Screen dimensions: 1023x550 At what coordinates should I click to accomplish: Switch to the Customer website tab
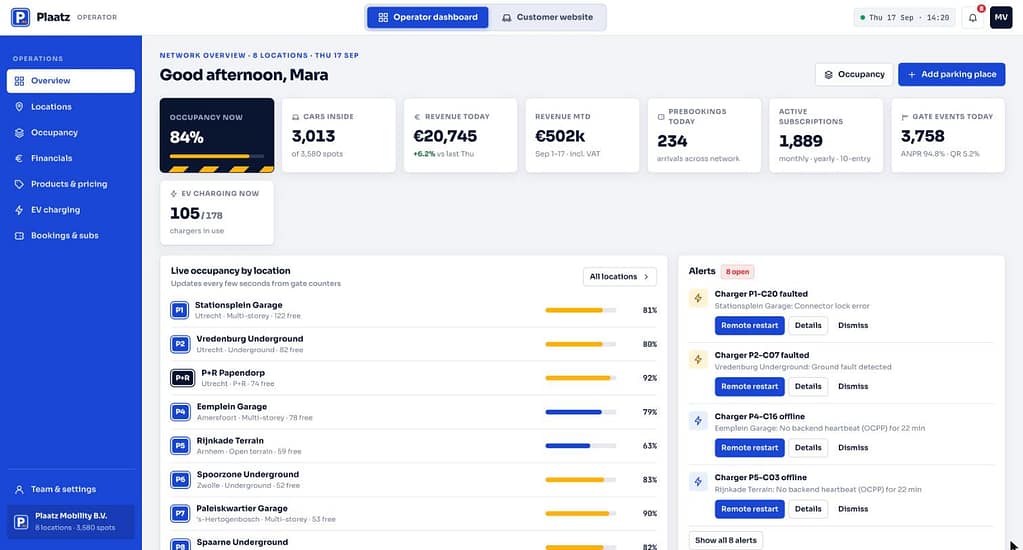tap(547, 18)
